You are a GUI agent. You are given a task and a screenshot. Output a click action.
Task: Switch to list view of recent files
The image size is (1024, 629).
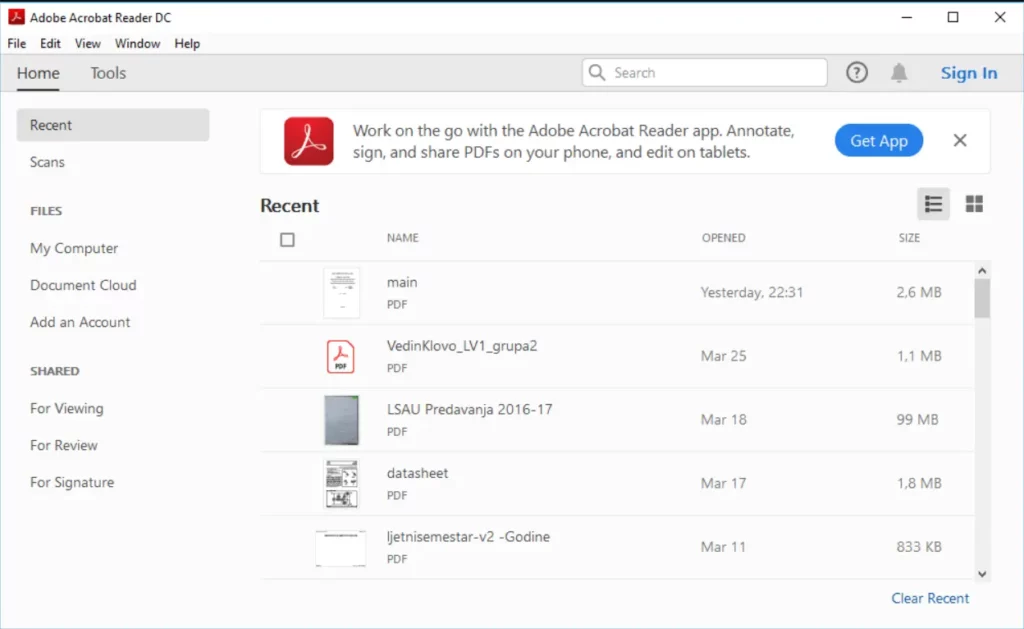[933, 203]
